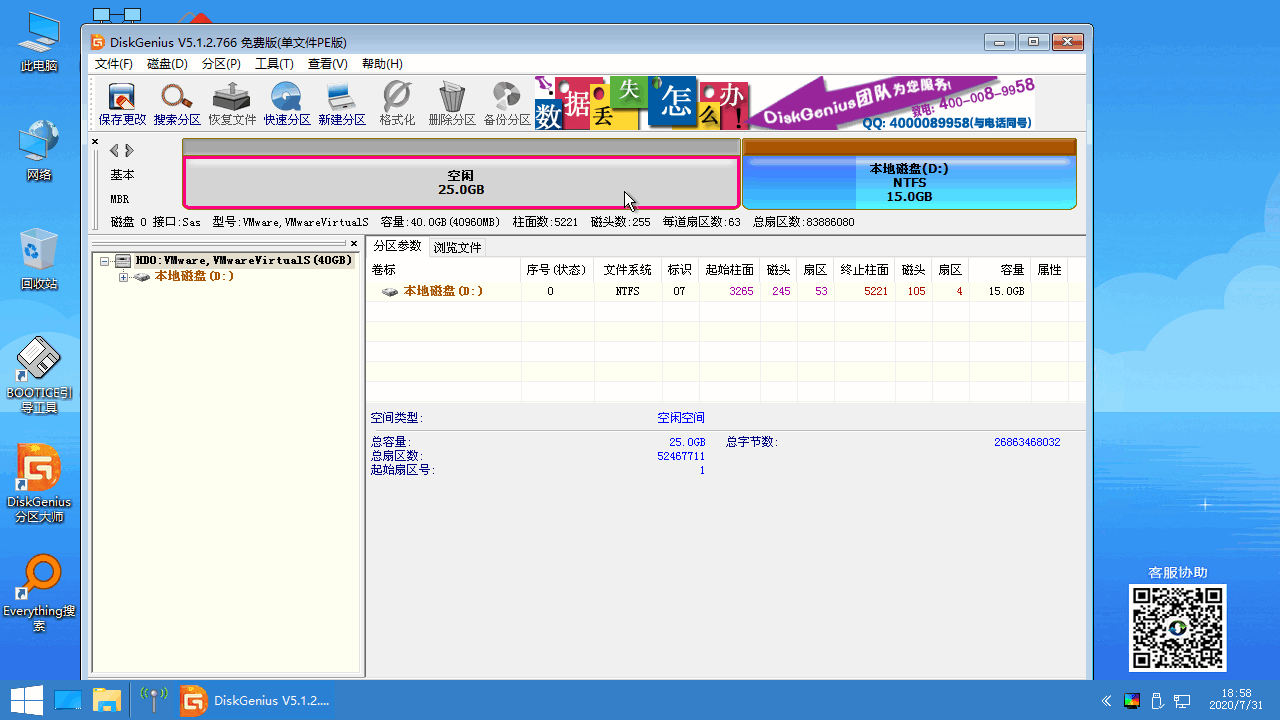Select the 本地磁盘(D:) NTFS partition block
The width and height of the screenshot is (1280, 720).
[909, 182]
